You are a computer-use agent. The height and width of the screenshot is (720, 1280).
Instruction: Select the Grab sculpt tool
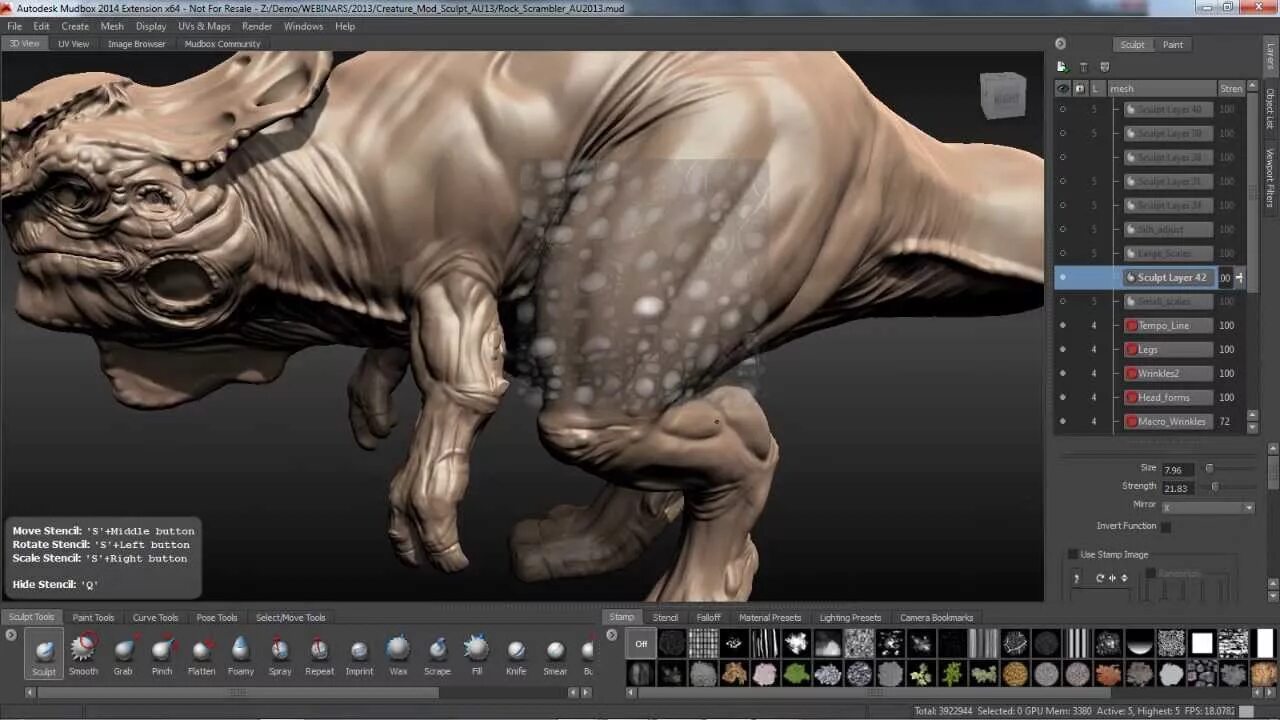[123, 654]
